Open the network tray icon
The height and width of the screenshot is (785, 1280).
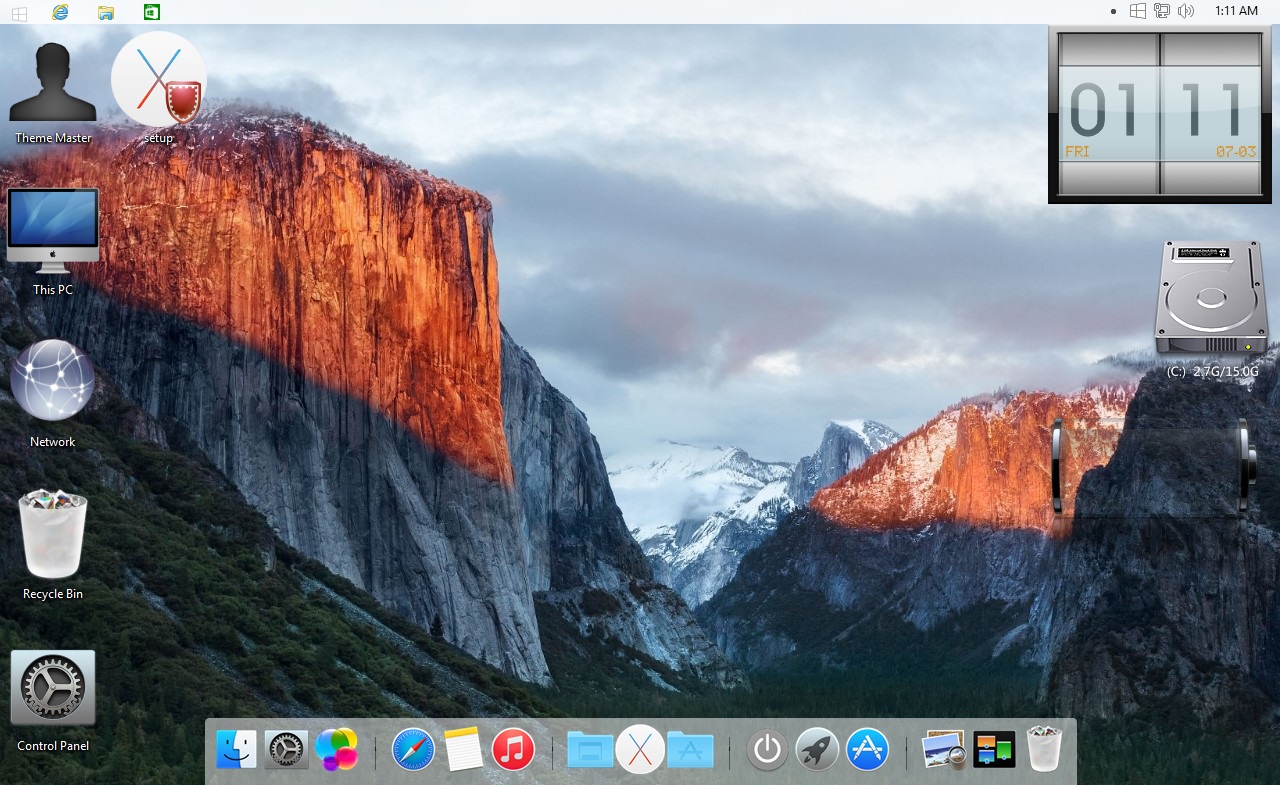[x=1162, y=11]
